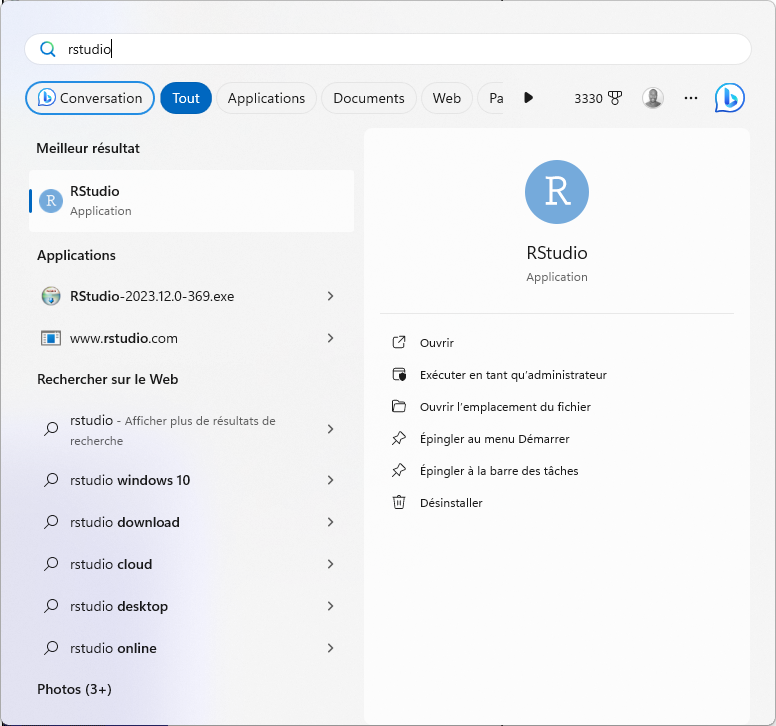Viewport: 776px width, 726px height.
Task: Switch to the Applications filter tab
Action: point(266,98)
